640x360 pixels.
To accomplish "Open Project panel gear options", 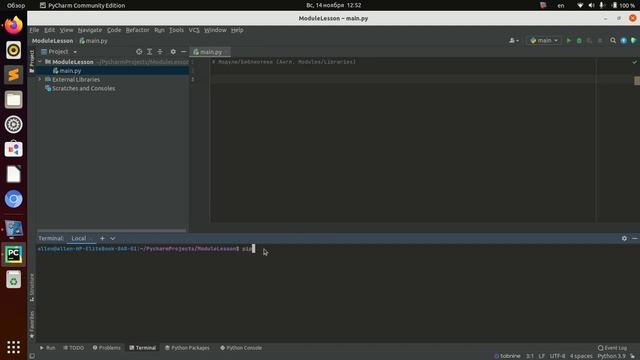I will click(x=173, y=52).
